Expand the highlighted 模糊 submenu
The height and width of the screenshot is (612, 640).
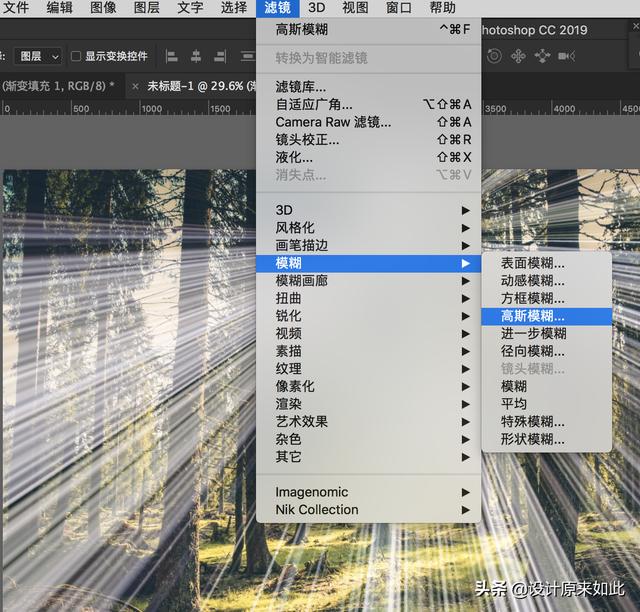(x=369, y=263)
